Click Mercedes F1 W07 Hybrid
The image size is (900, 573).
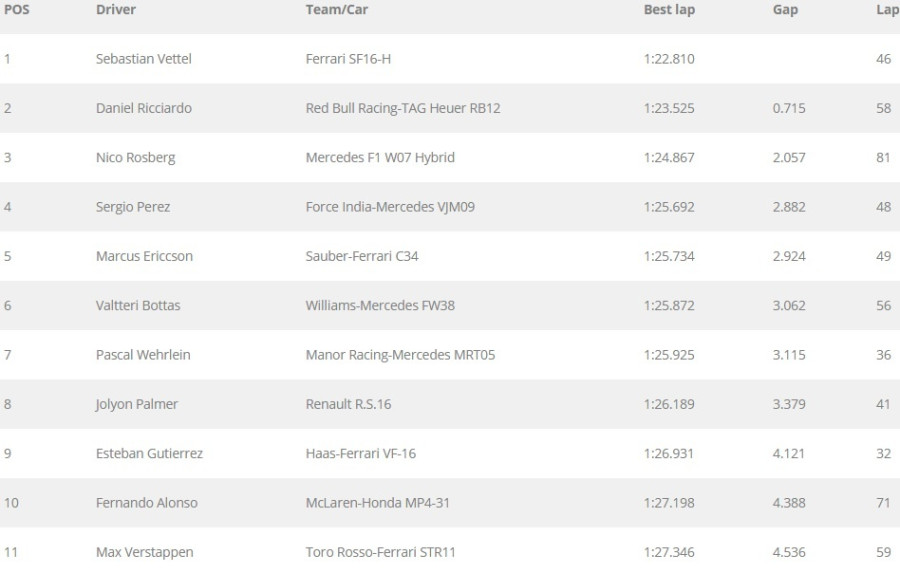coord(380,158)
